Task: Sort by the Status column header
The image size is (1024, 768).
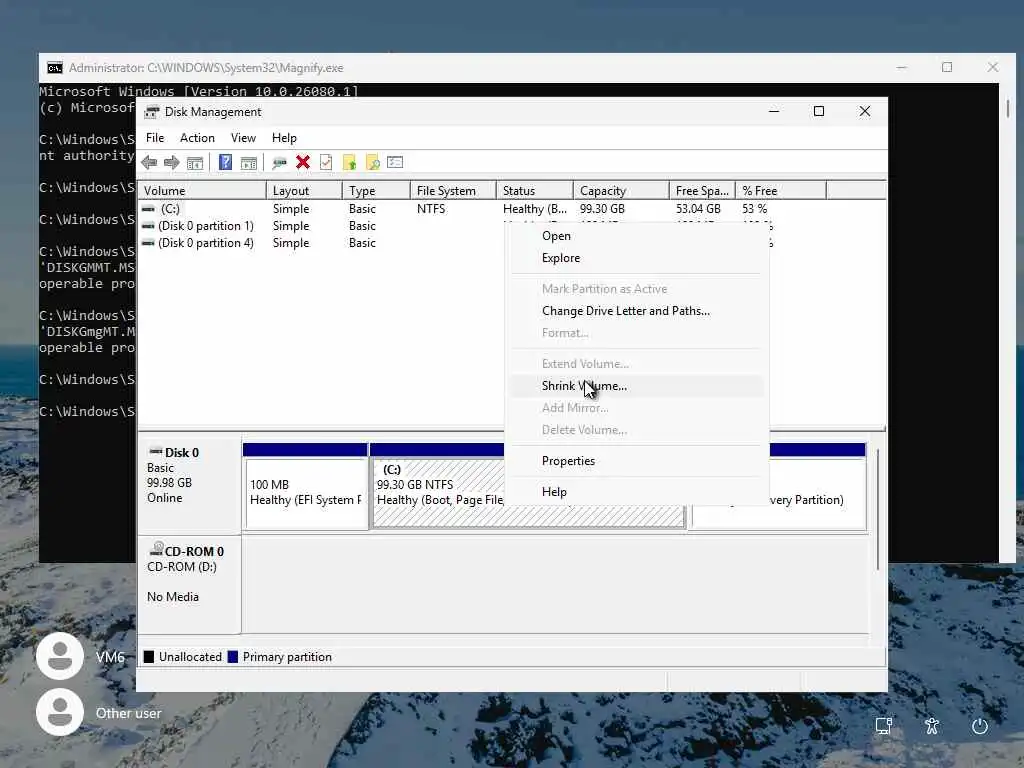Action: pyautogui.click(x=535, y=191)
